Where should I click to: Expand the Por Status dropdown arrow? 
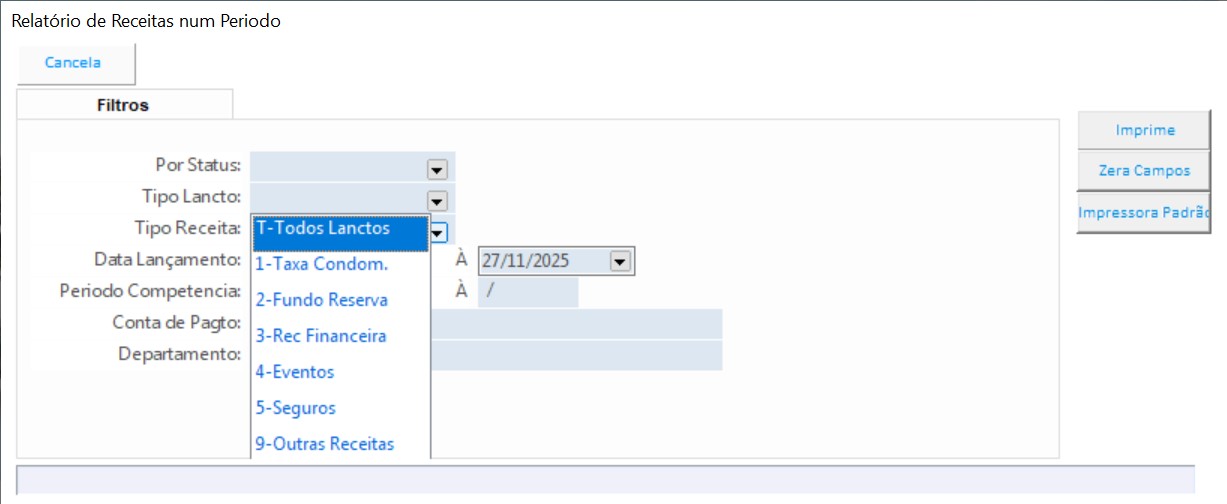point(436,168)
